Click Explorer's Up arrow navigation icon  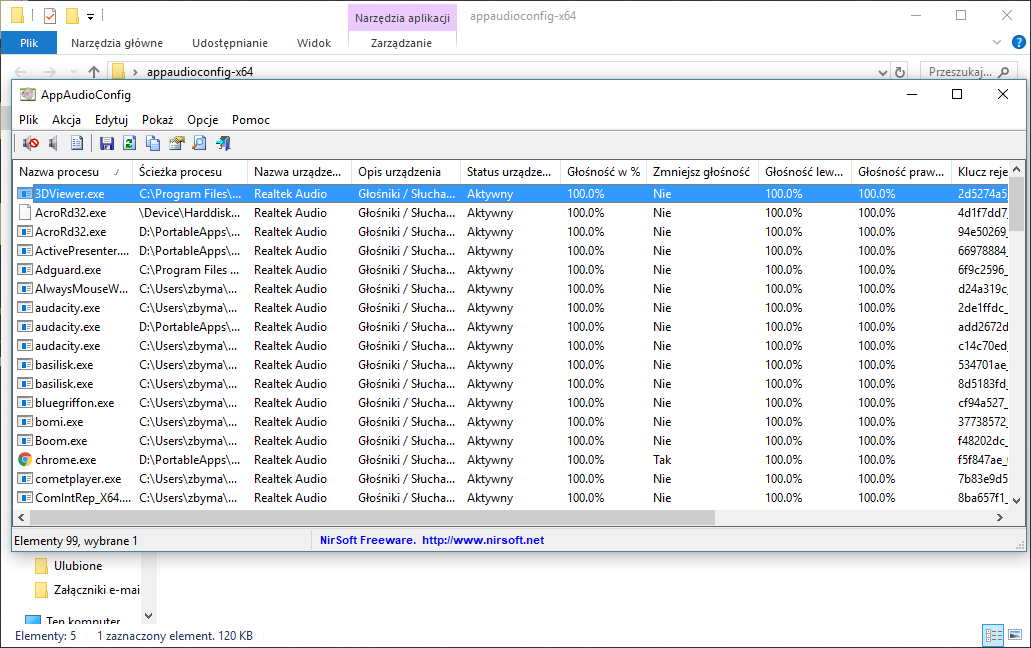pyautogui.click(x=94, y=72)
